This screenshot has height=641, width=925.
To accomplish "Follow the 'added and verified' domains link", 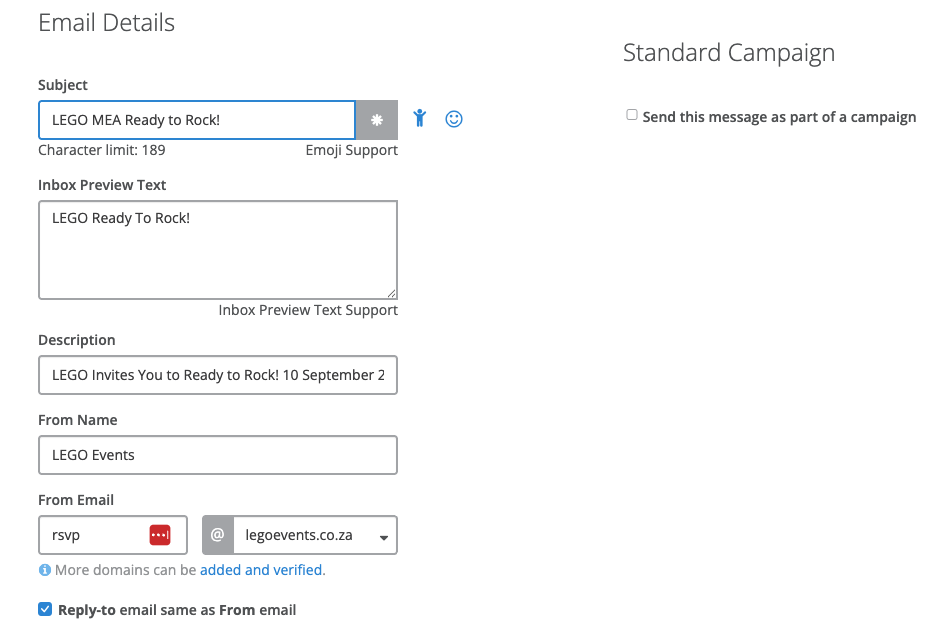I will 261,570.
